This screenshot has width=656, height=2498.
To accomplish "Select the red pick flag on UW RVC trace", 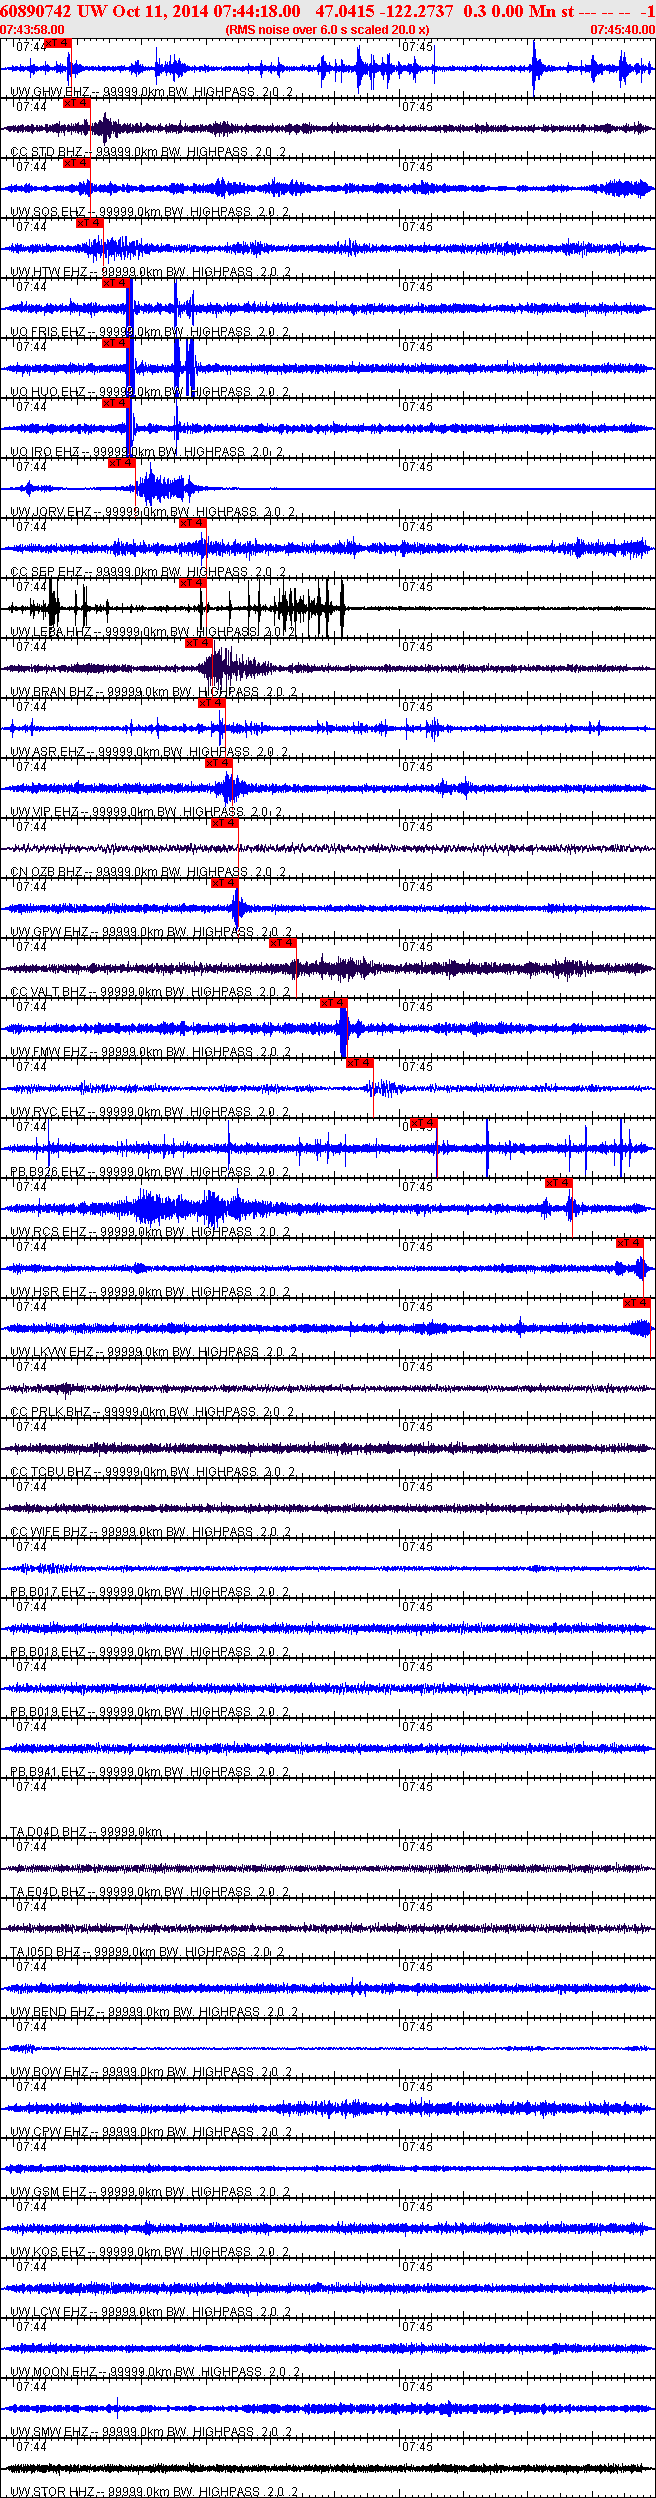I will (x=359, y=1063).
